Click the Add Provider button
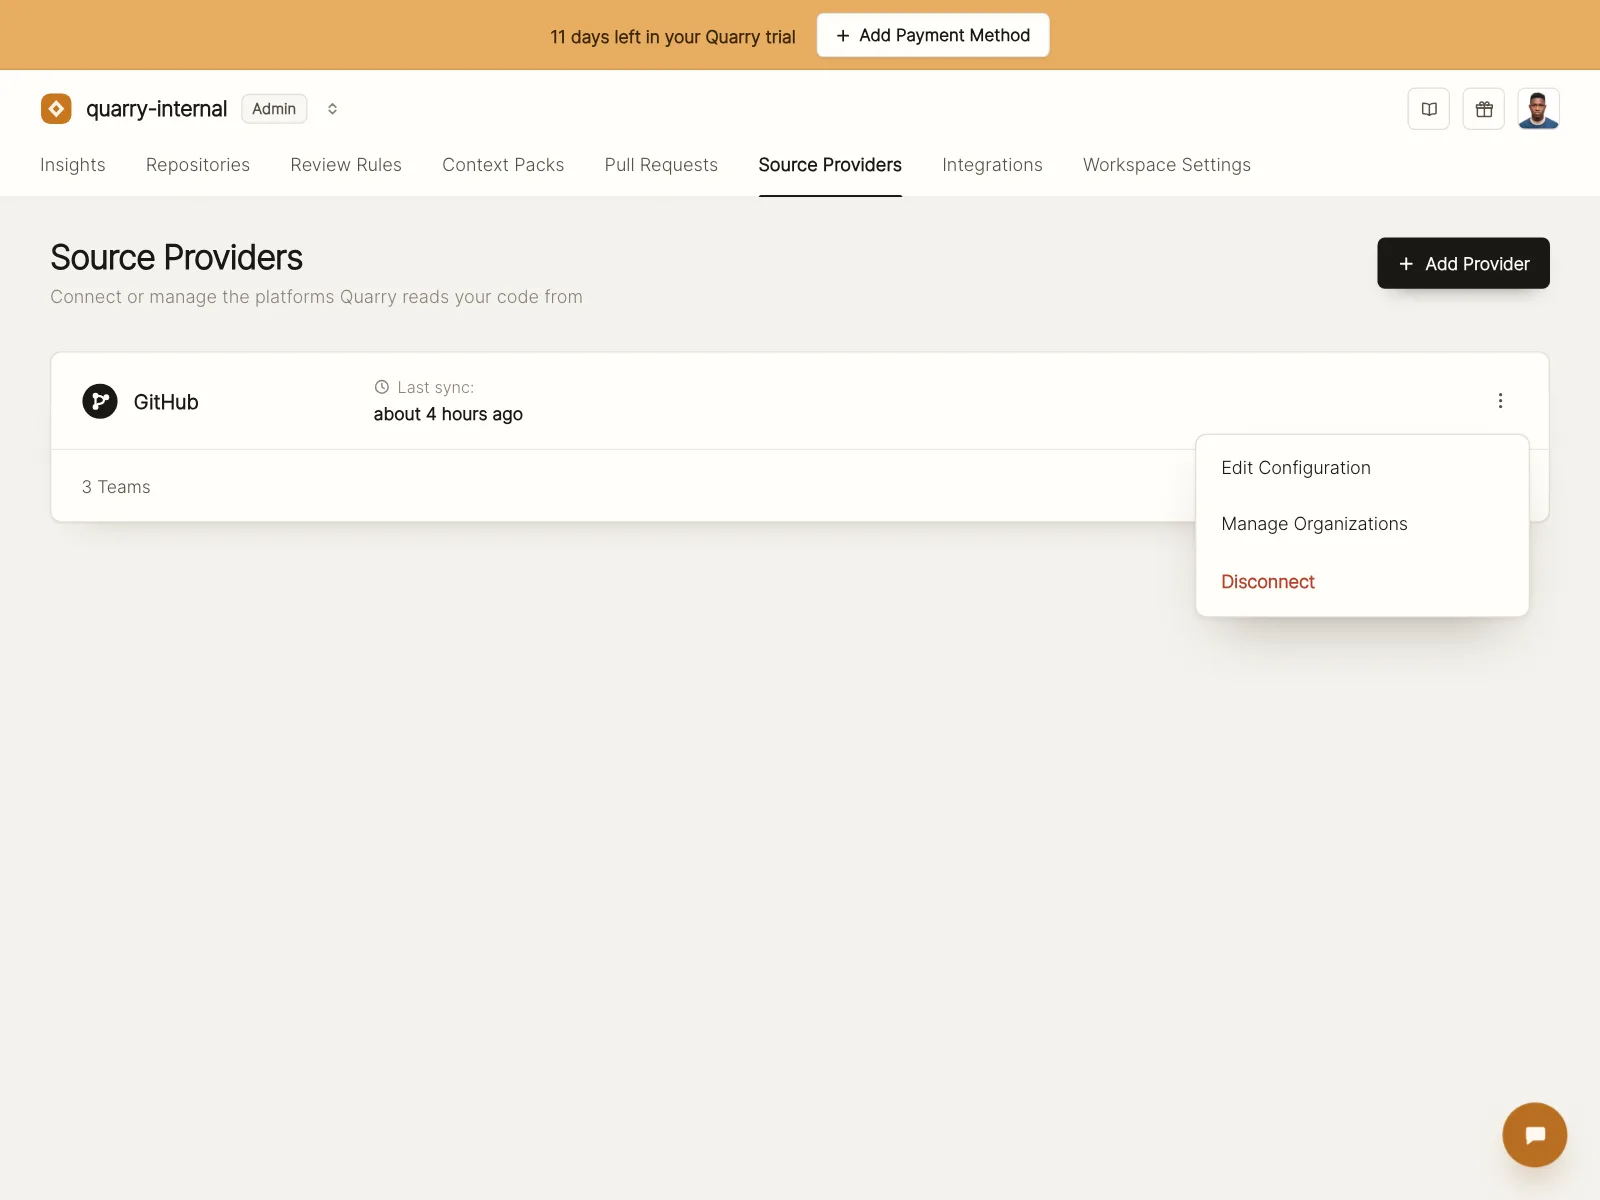The width and height of the screenshot is (1600, 1200). (1463, 263)
